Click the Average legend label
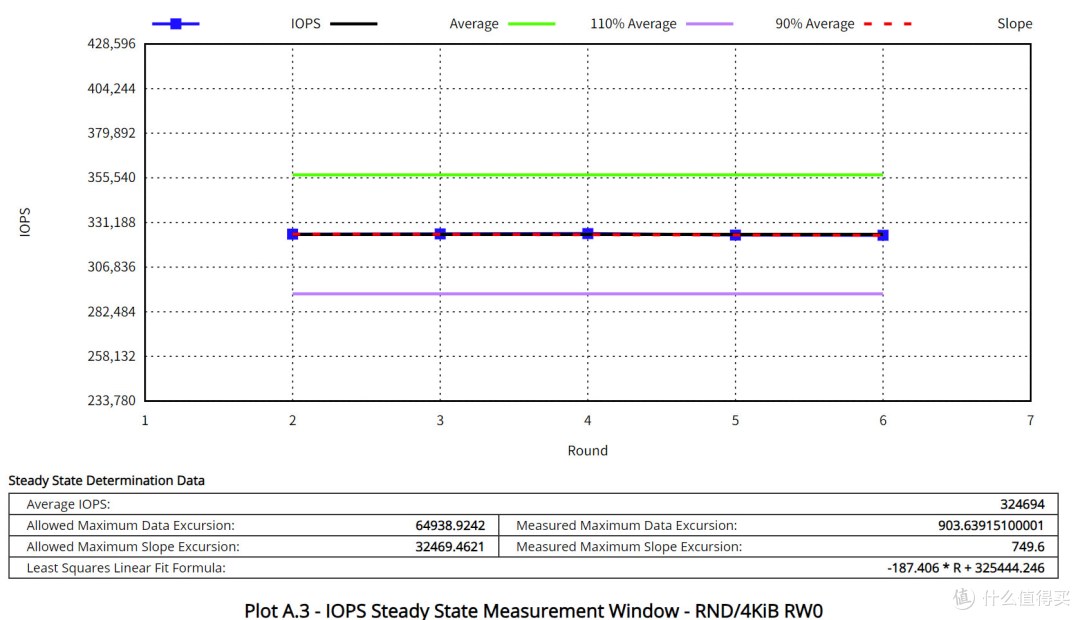 click(474, 23)
